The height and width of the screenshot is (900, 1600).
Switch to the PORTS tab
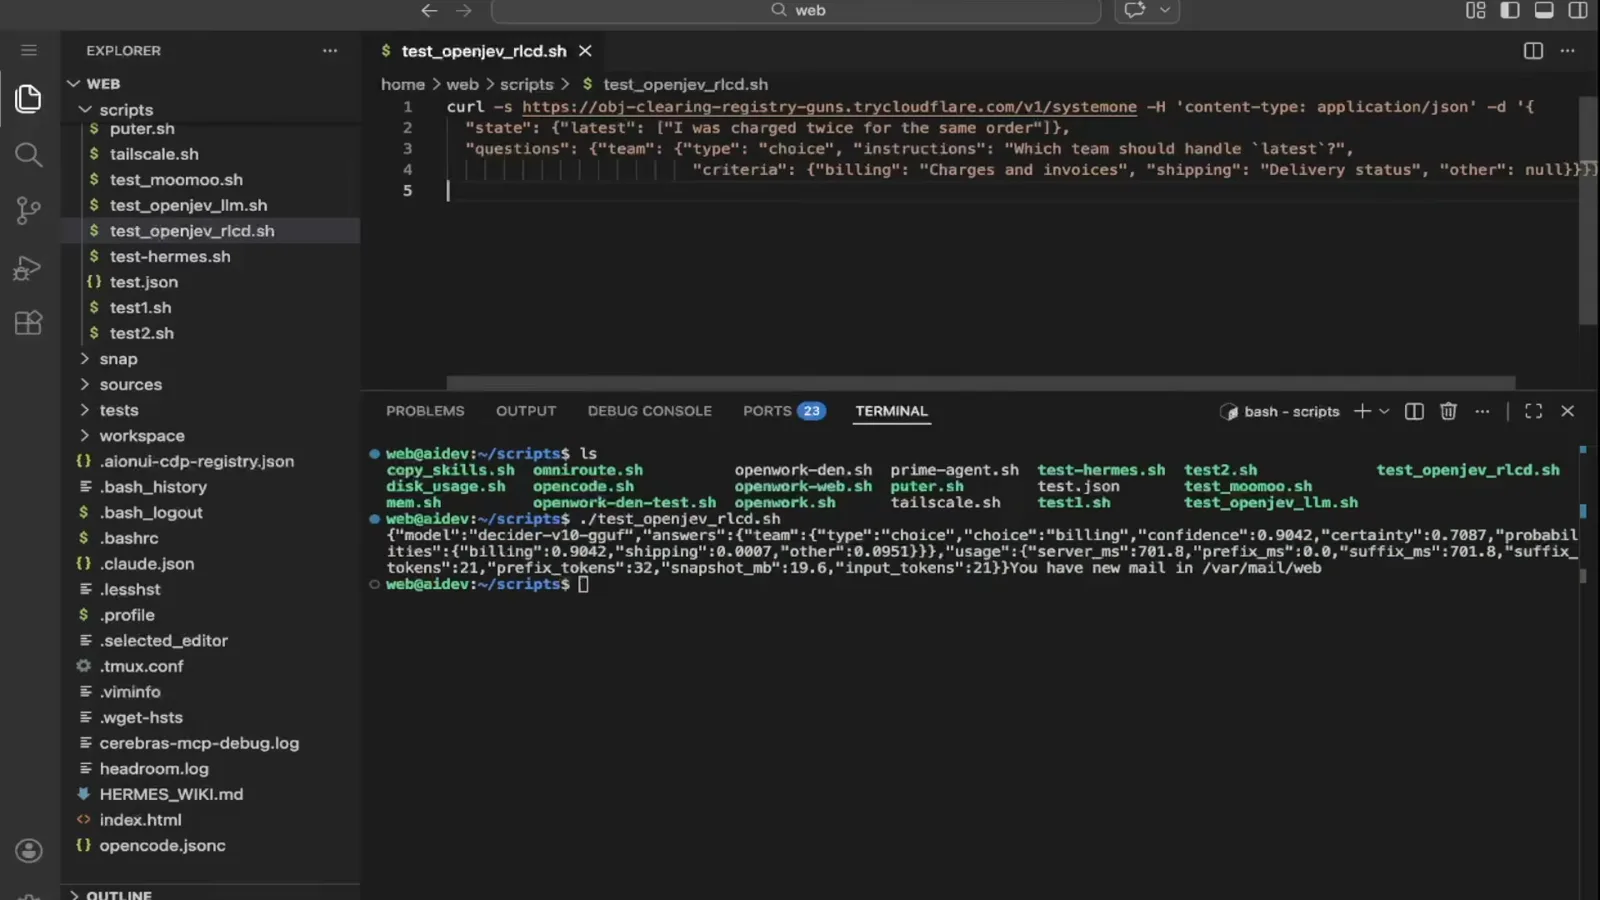(x=784, y=411)
